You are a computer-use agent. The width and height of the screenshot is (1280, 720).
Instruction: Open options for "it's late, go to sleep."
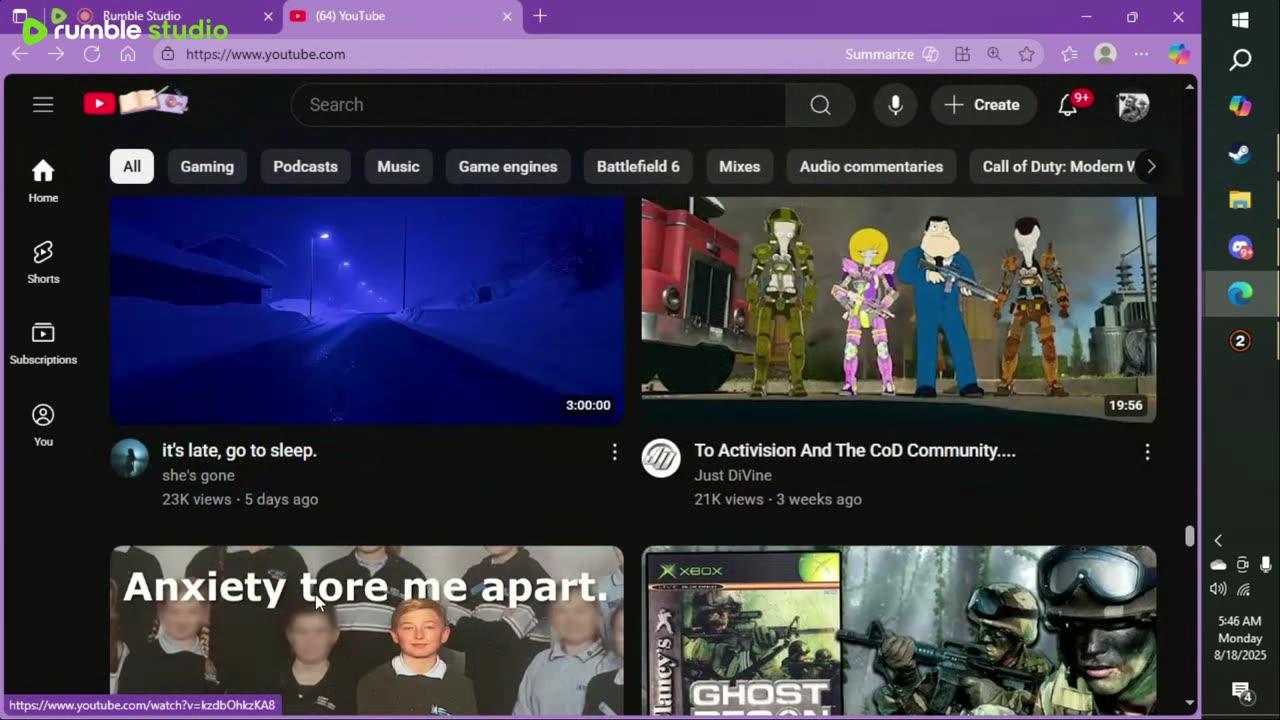click(614, 452)
